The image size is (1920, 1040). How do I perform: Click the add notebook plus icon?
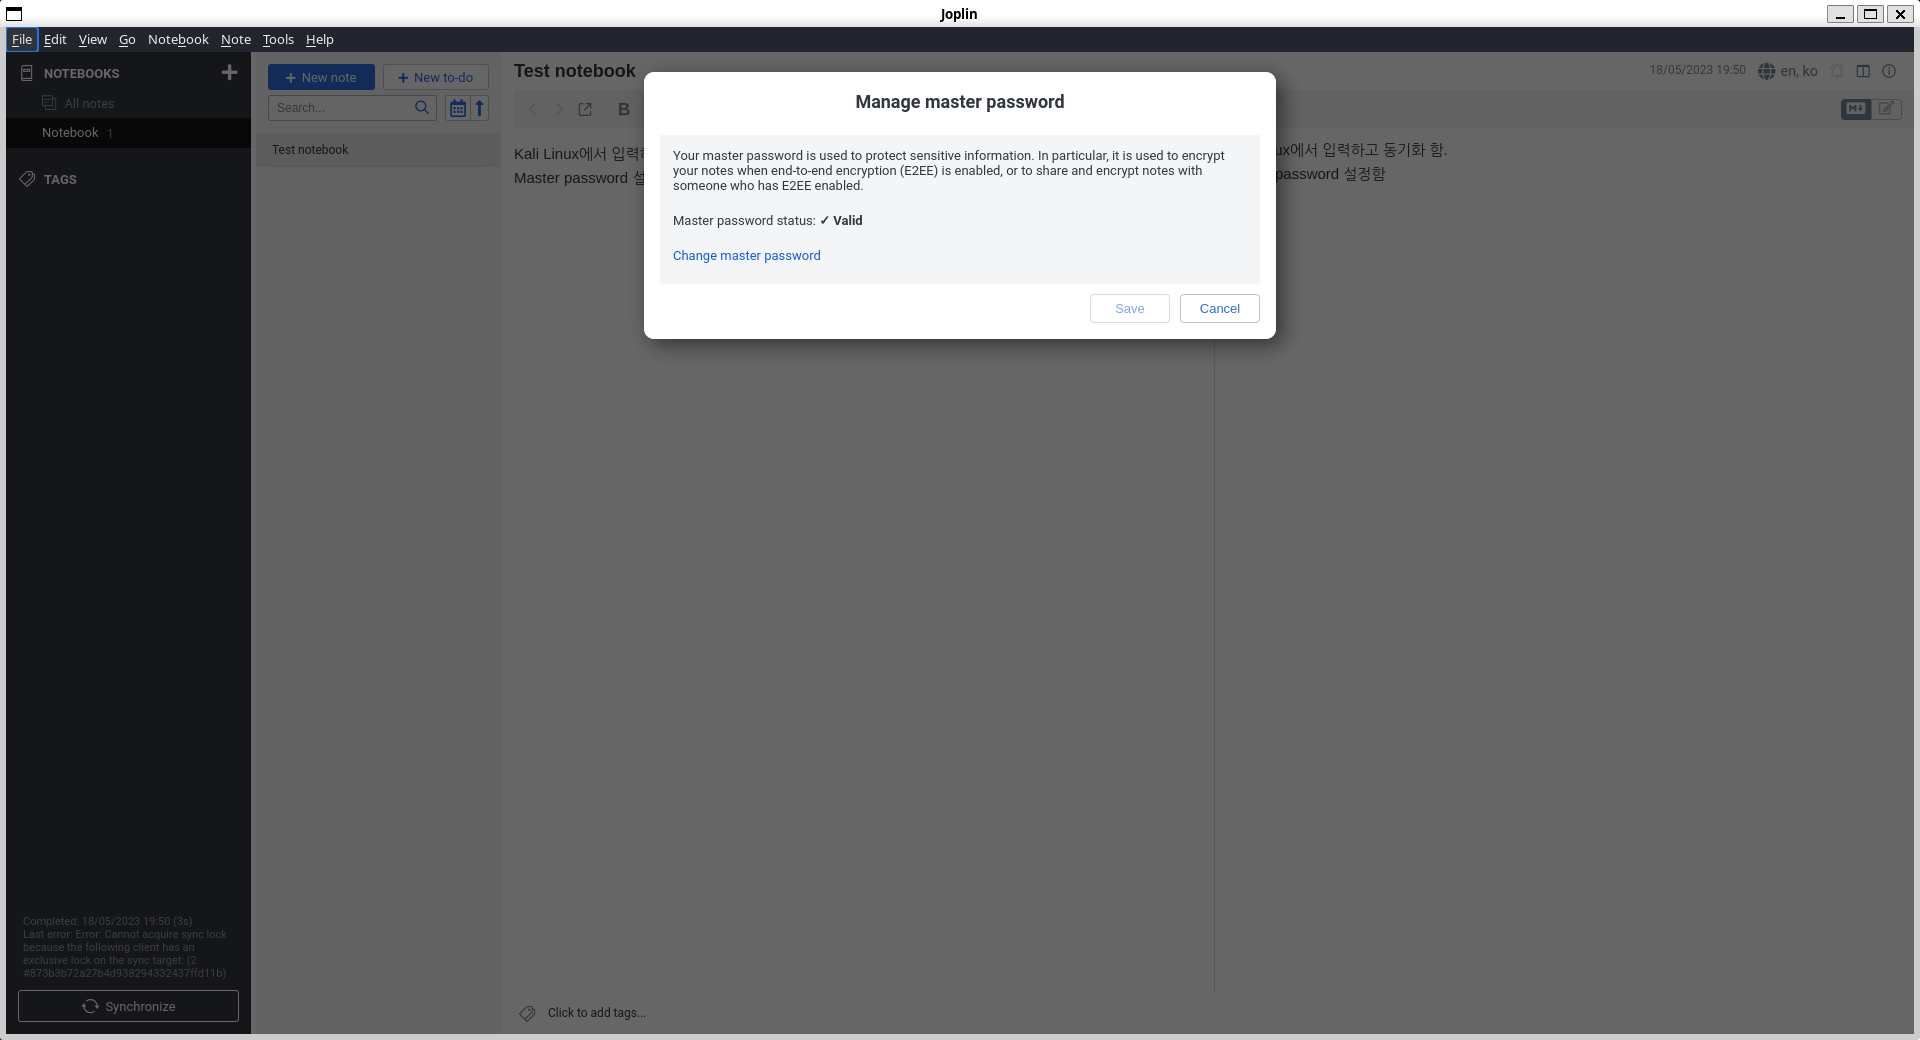(229, 72)
